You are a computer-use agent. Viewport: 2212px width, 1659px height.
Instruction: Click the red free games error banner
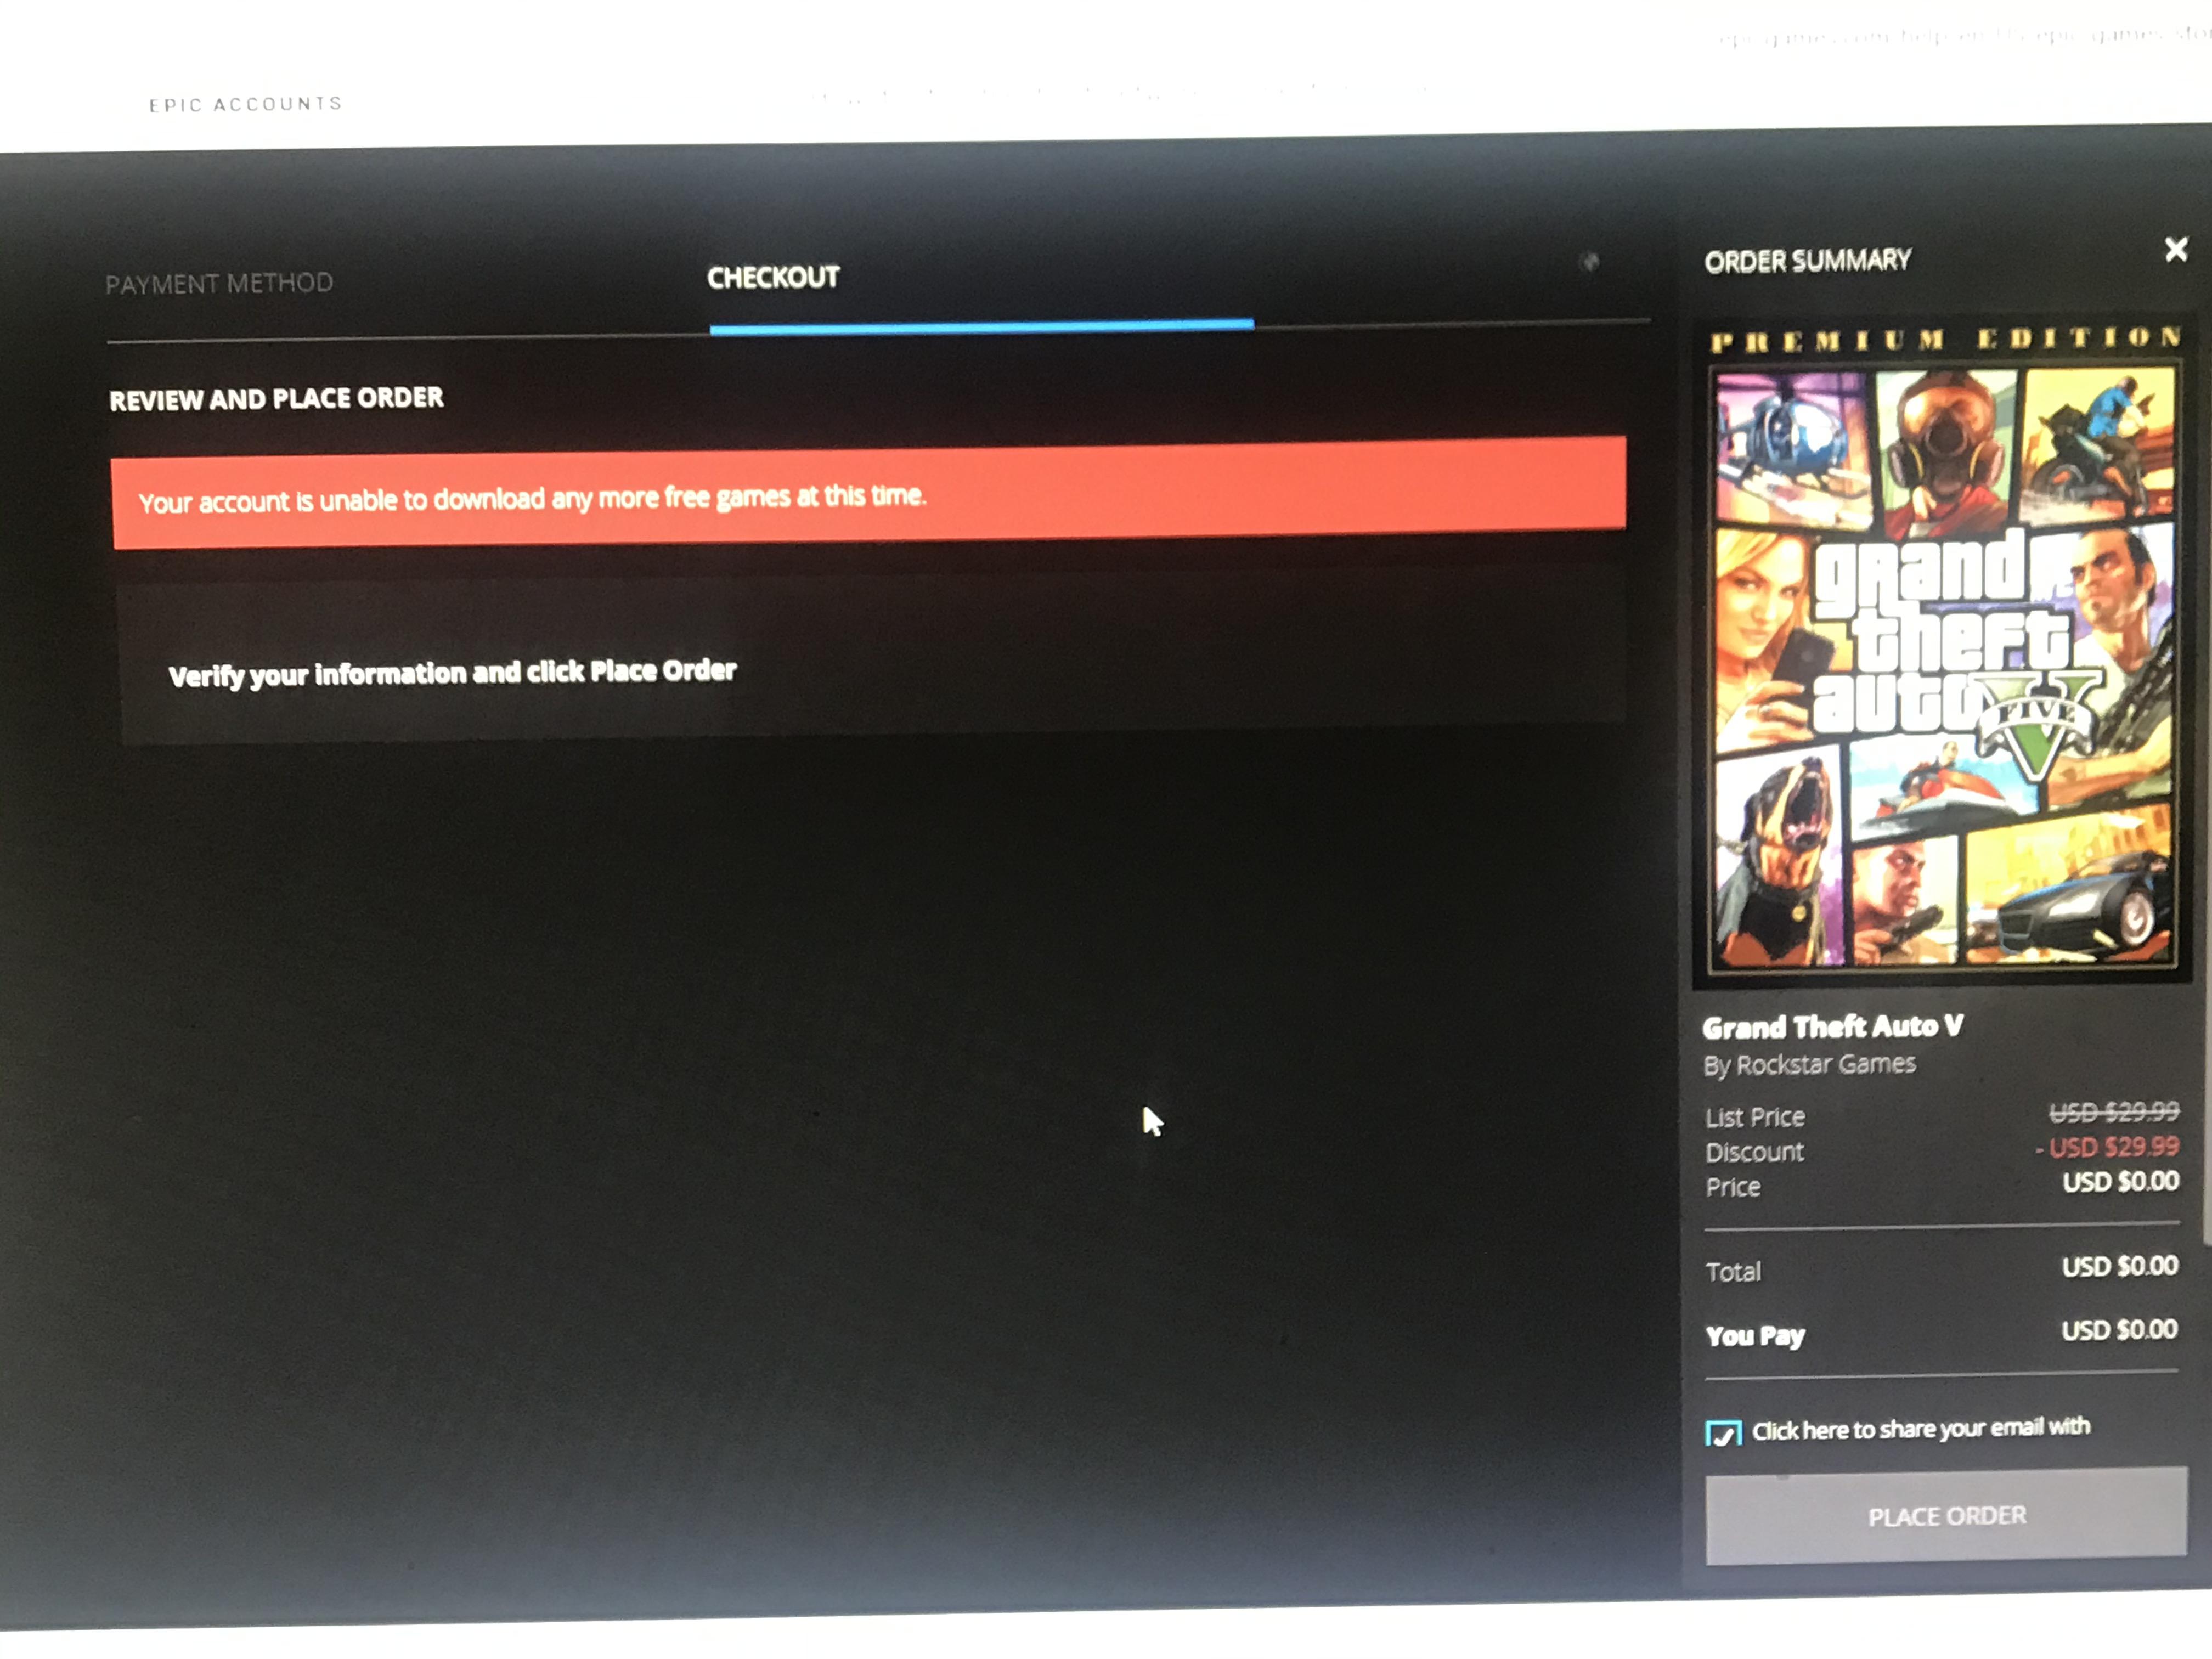868,494
